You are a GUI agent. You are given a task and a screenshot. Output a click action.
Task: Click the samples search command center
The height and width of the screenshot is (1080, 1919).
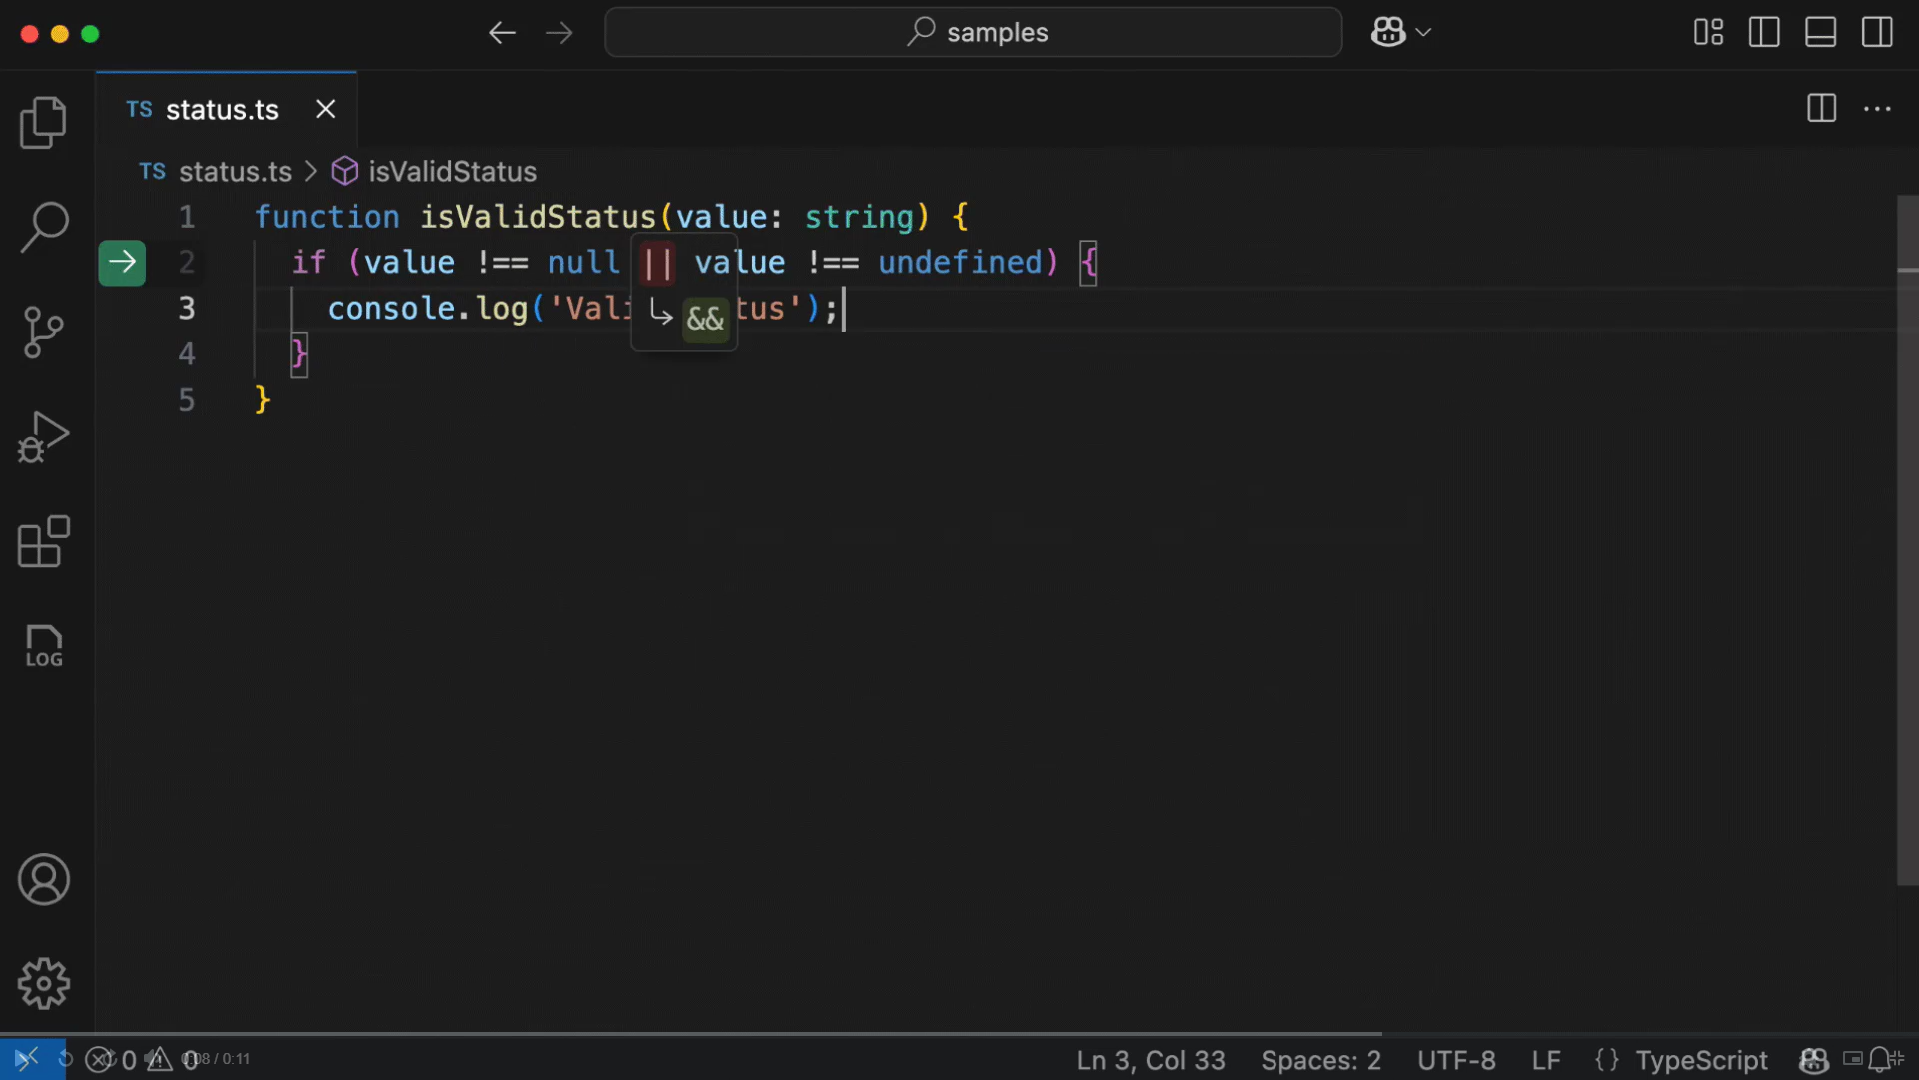click(x=973, y=33)
